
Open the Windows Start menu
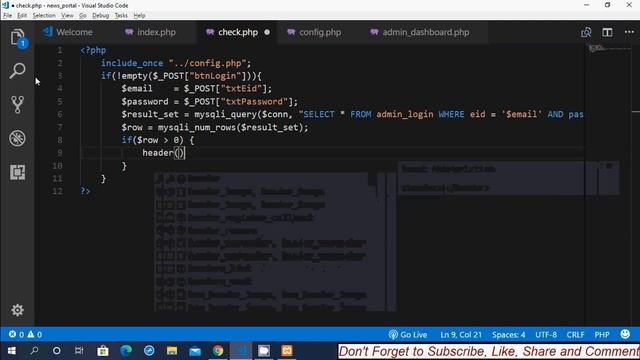point(11,351)
